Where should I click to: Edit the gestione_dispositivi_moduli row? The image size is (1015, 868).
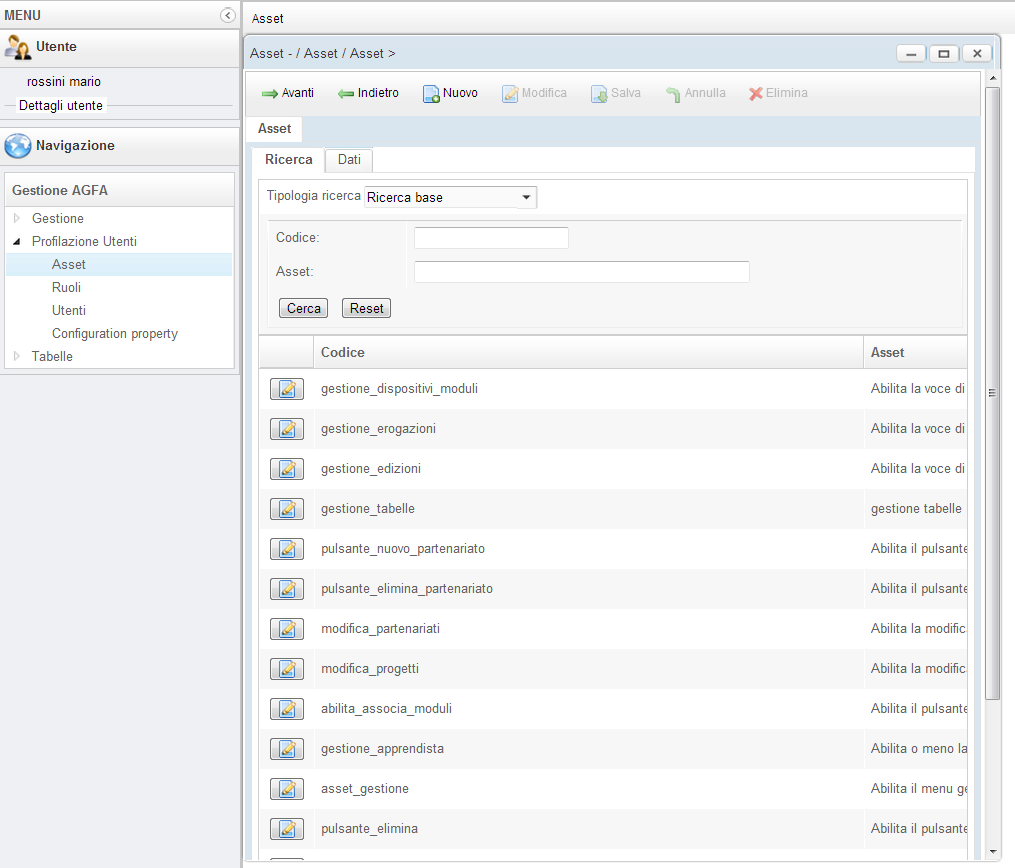coord(287,389)
